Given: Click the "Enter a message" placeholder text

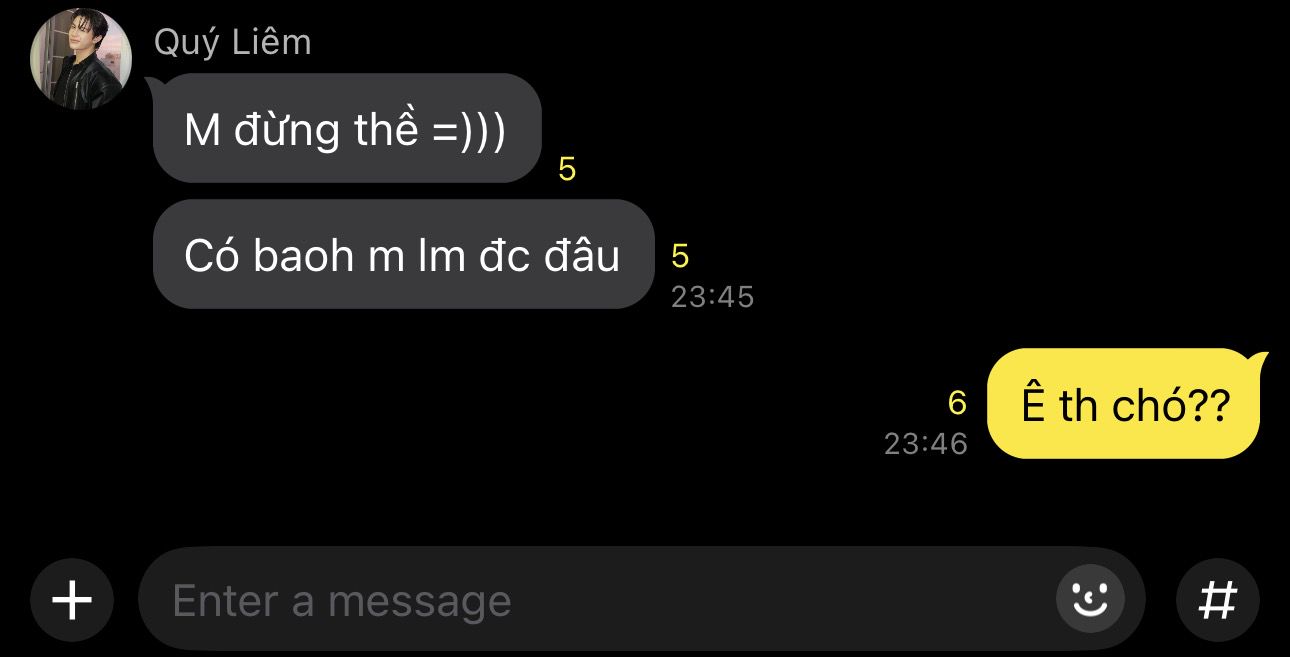Looking at the screenshot, I should (341, 601).
